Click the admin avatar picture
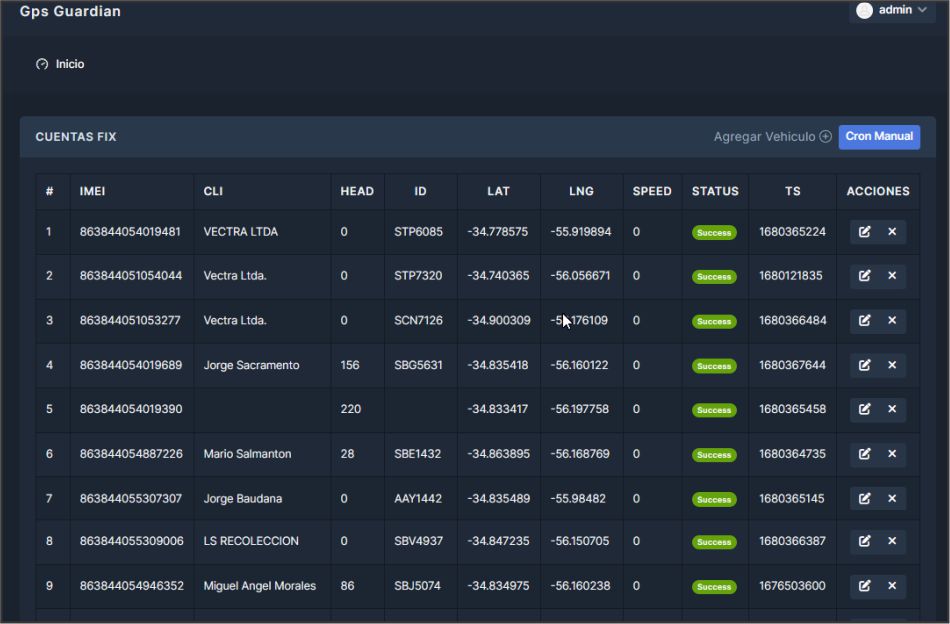 coord(865,10)
